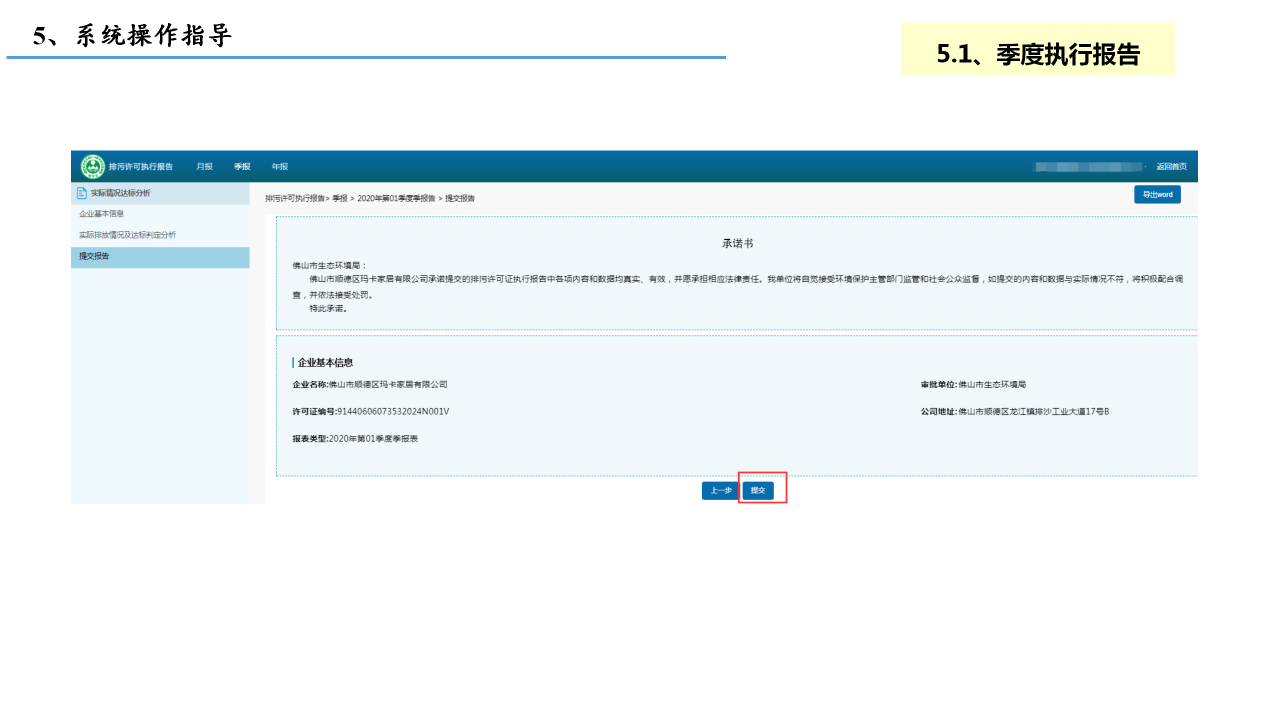The width and height of the screenshot is (1280, 720).
Task: Click the 季报 breadcrumb link
Action: (340, 199)
